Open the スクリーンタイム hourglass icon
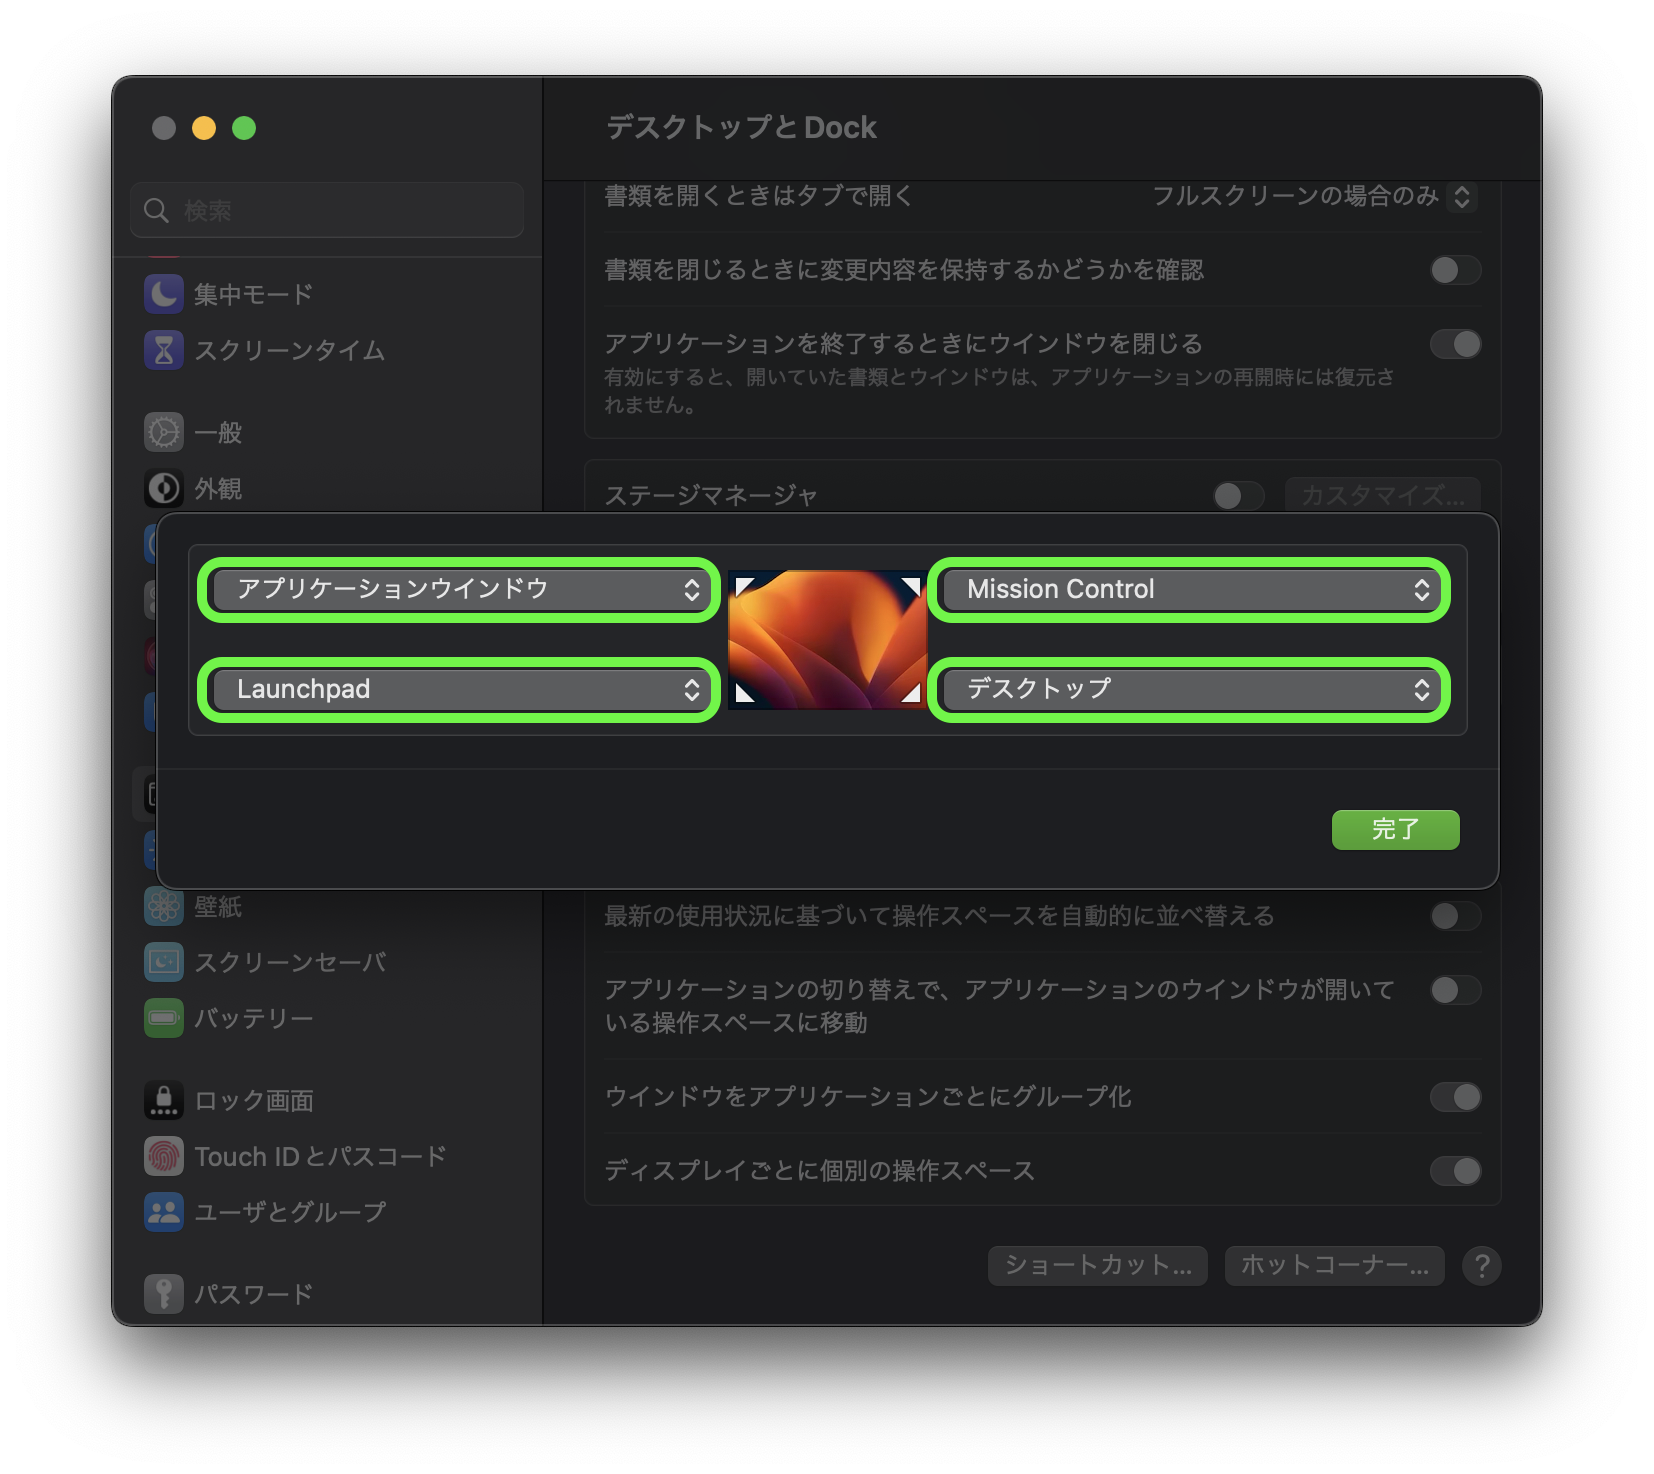 coord(164,350)
